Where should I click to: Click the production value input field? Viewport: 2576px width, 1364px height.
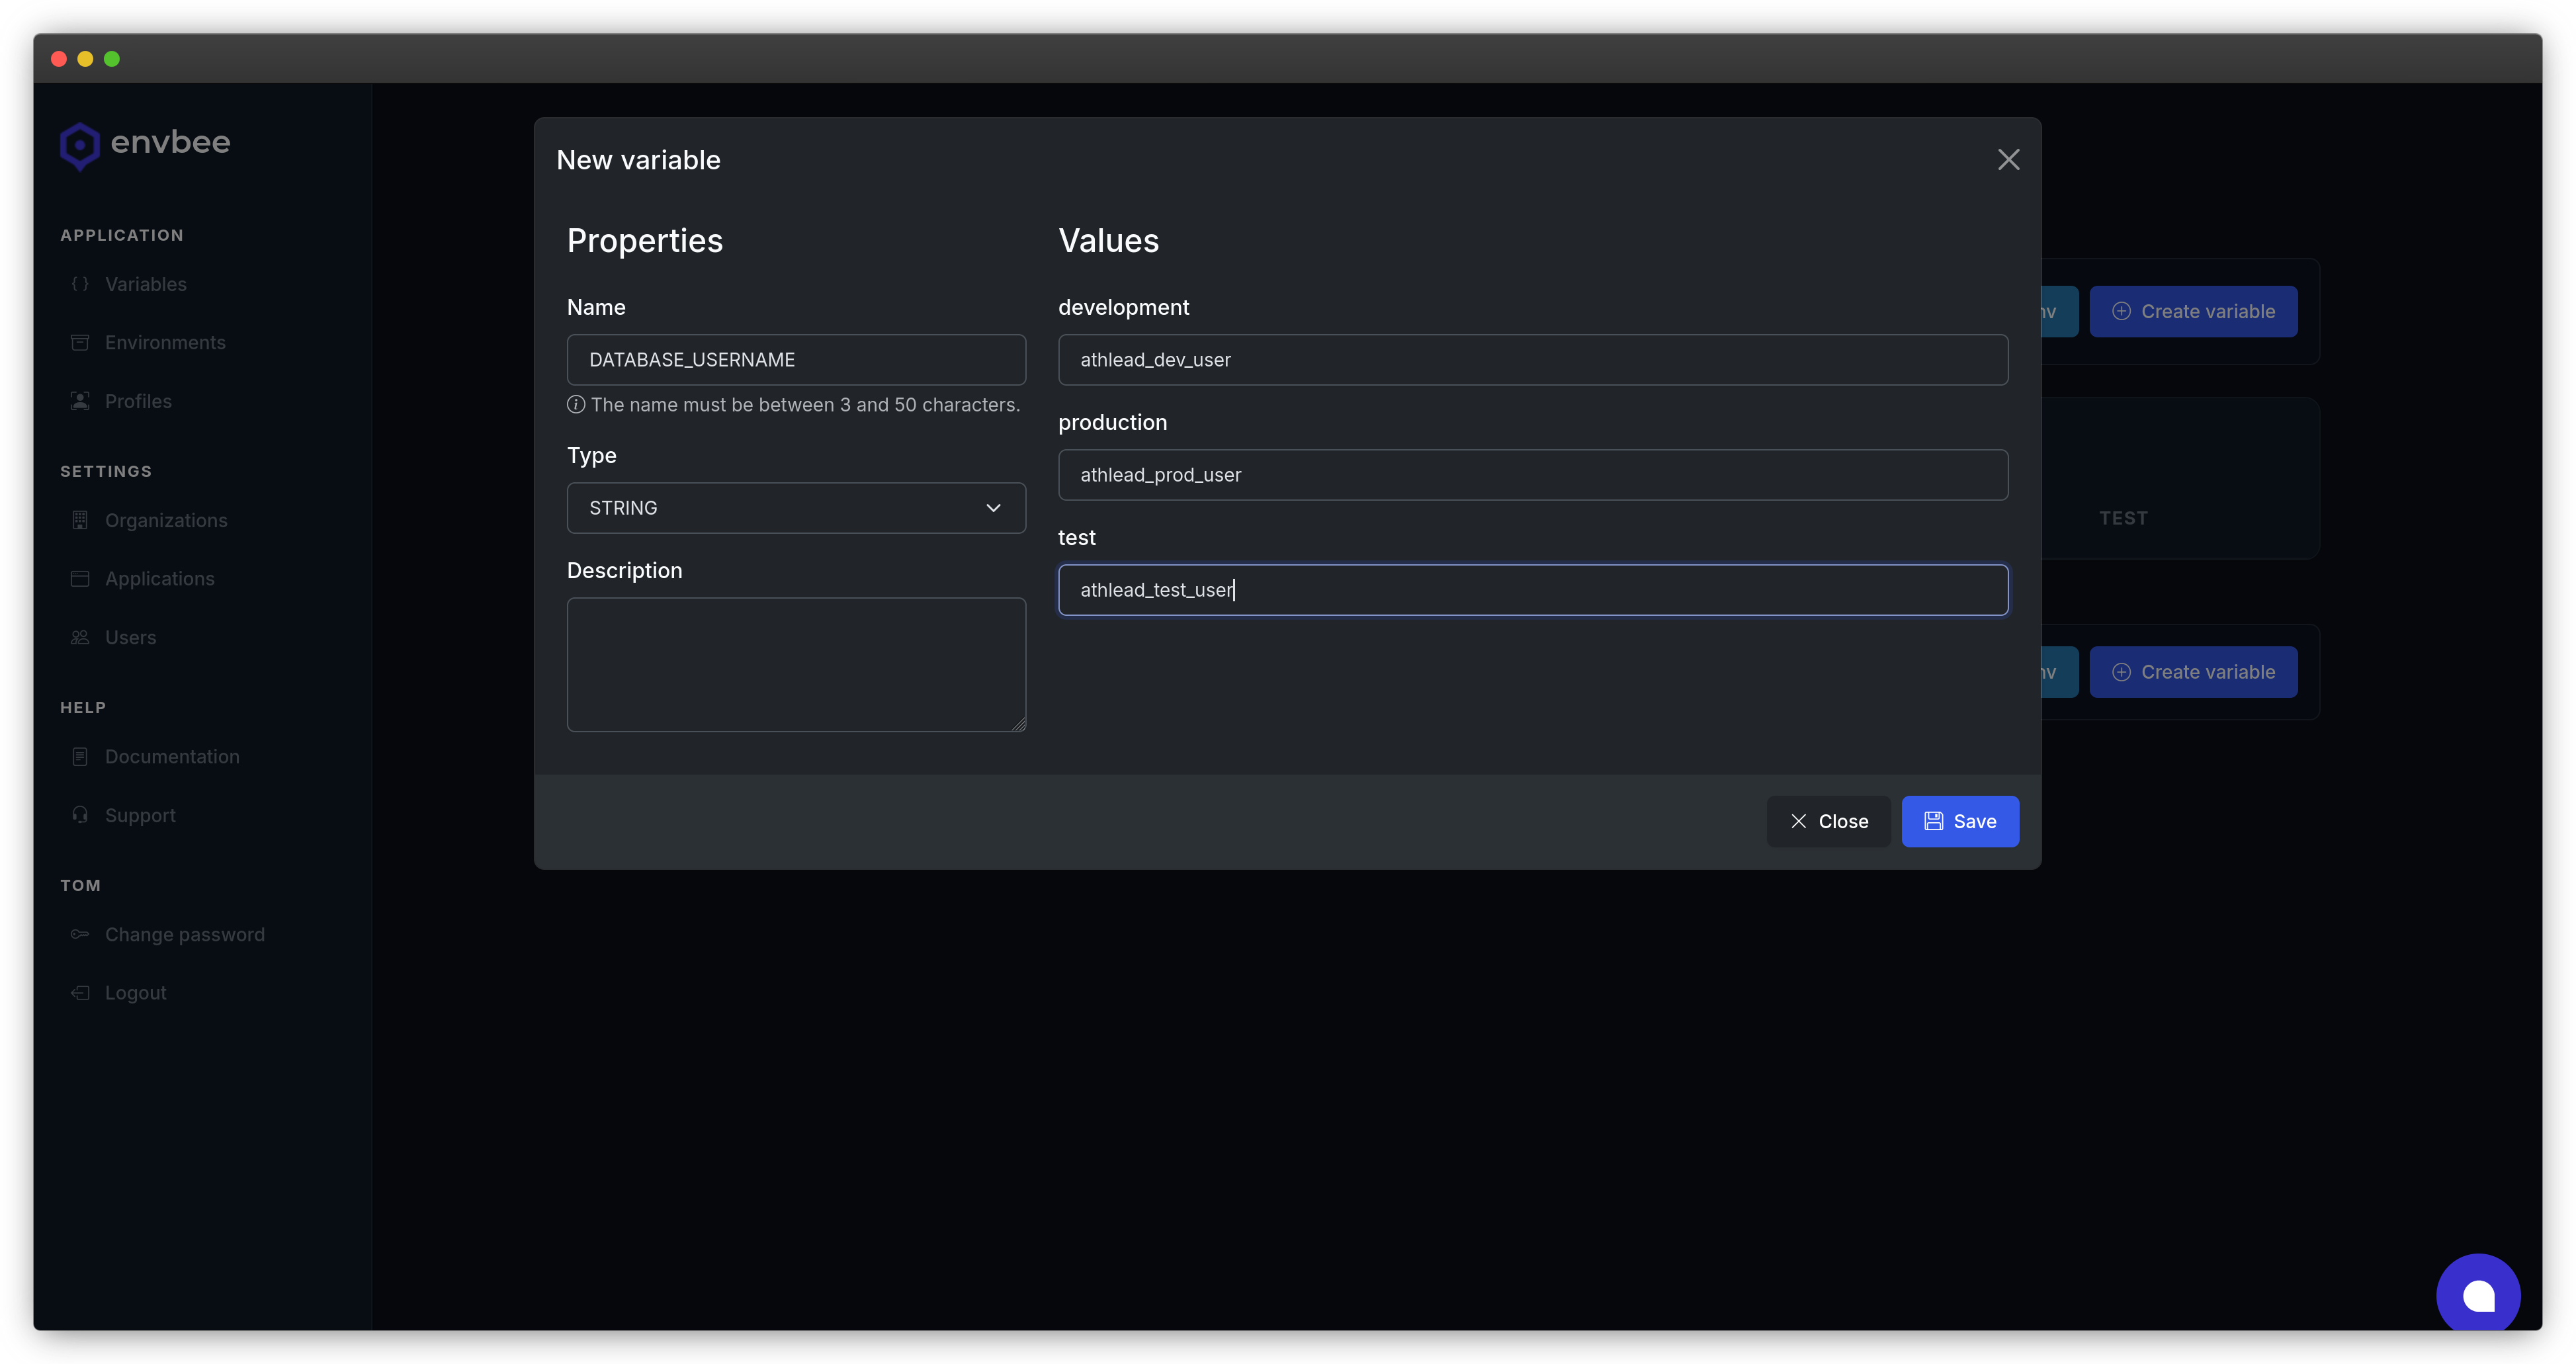pos(1532,475)
